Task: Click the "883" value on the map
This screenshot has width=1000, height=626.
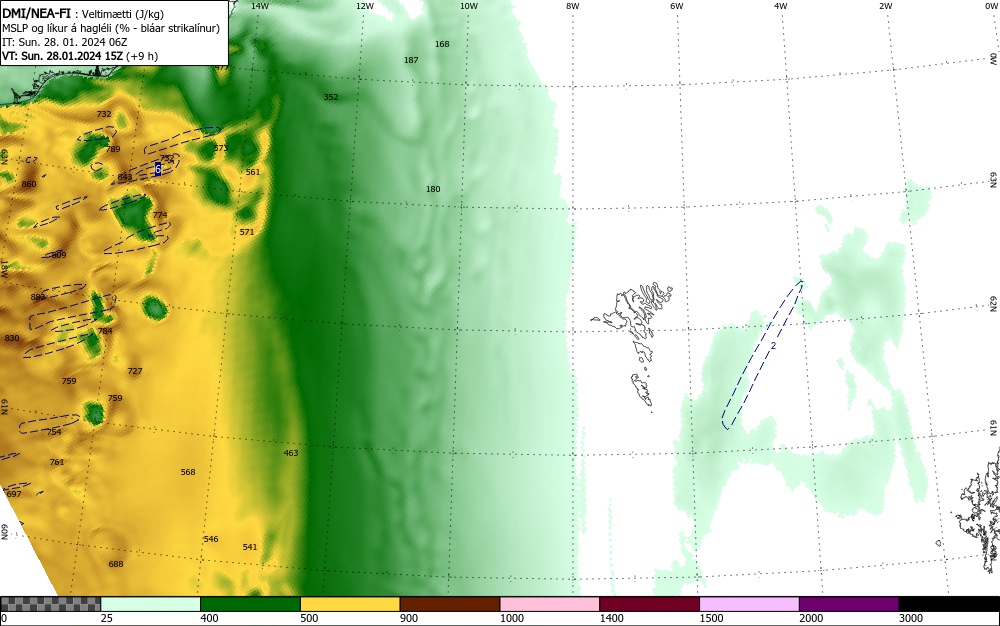Action: click(x=38, y=297)
